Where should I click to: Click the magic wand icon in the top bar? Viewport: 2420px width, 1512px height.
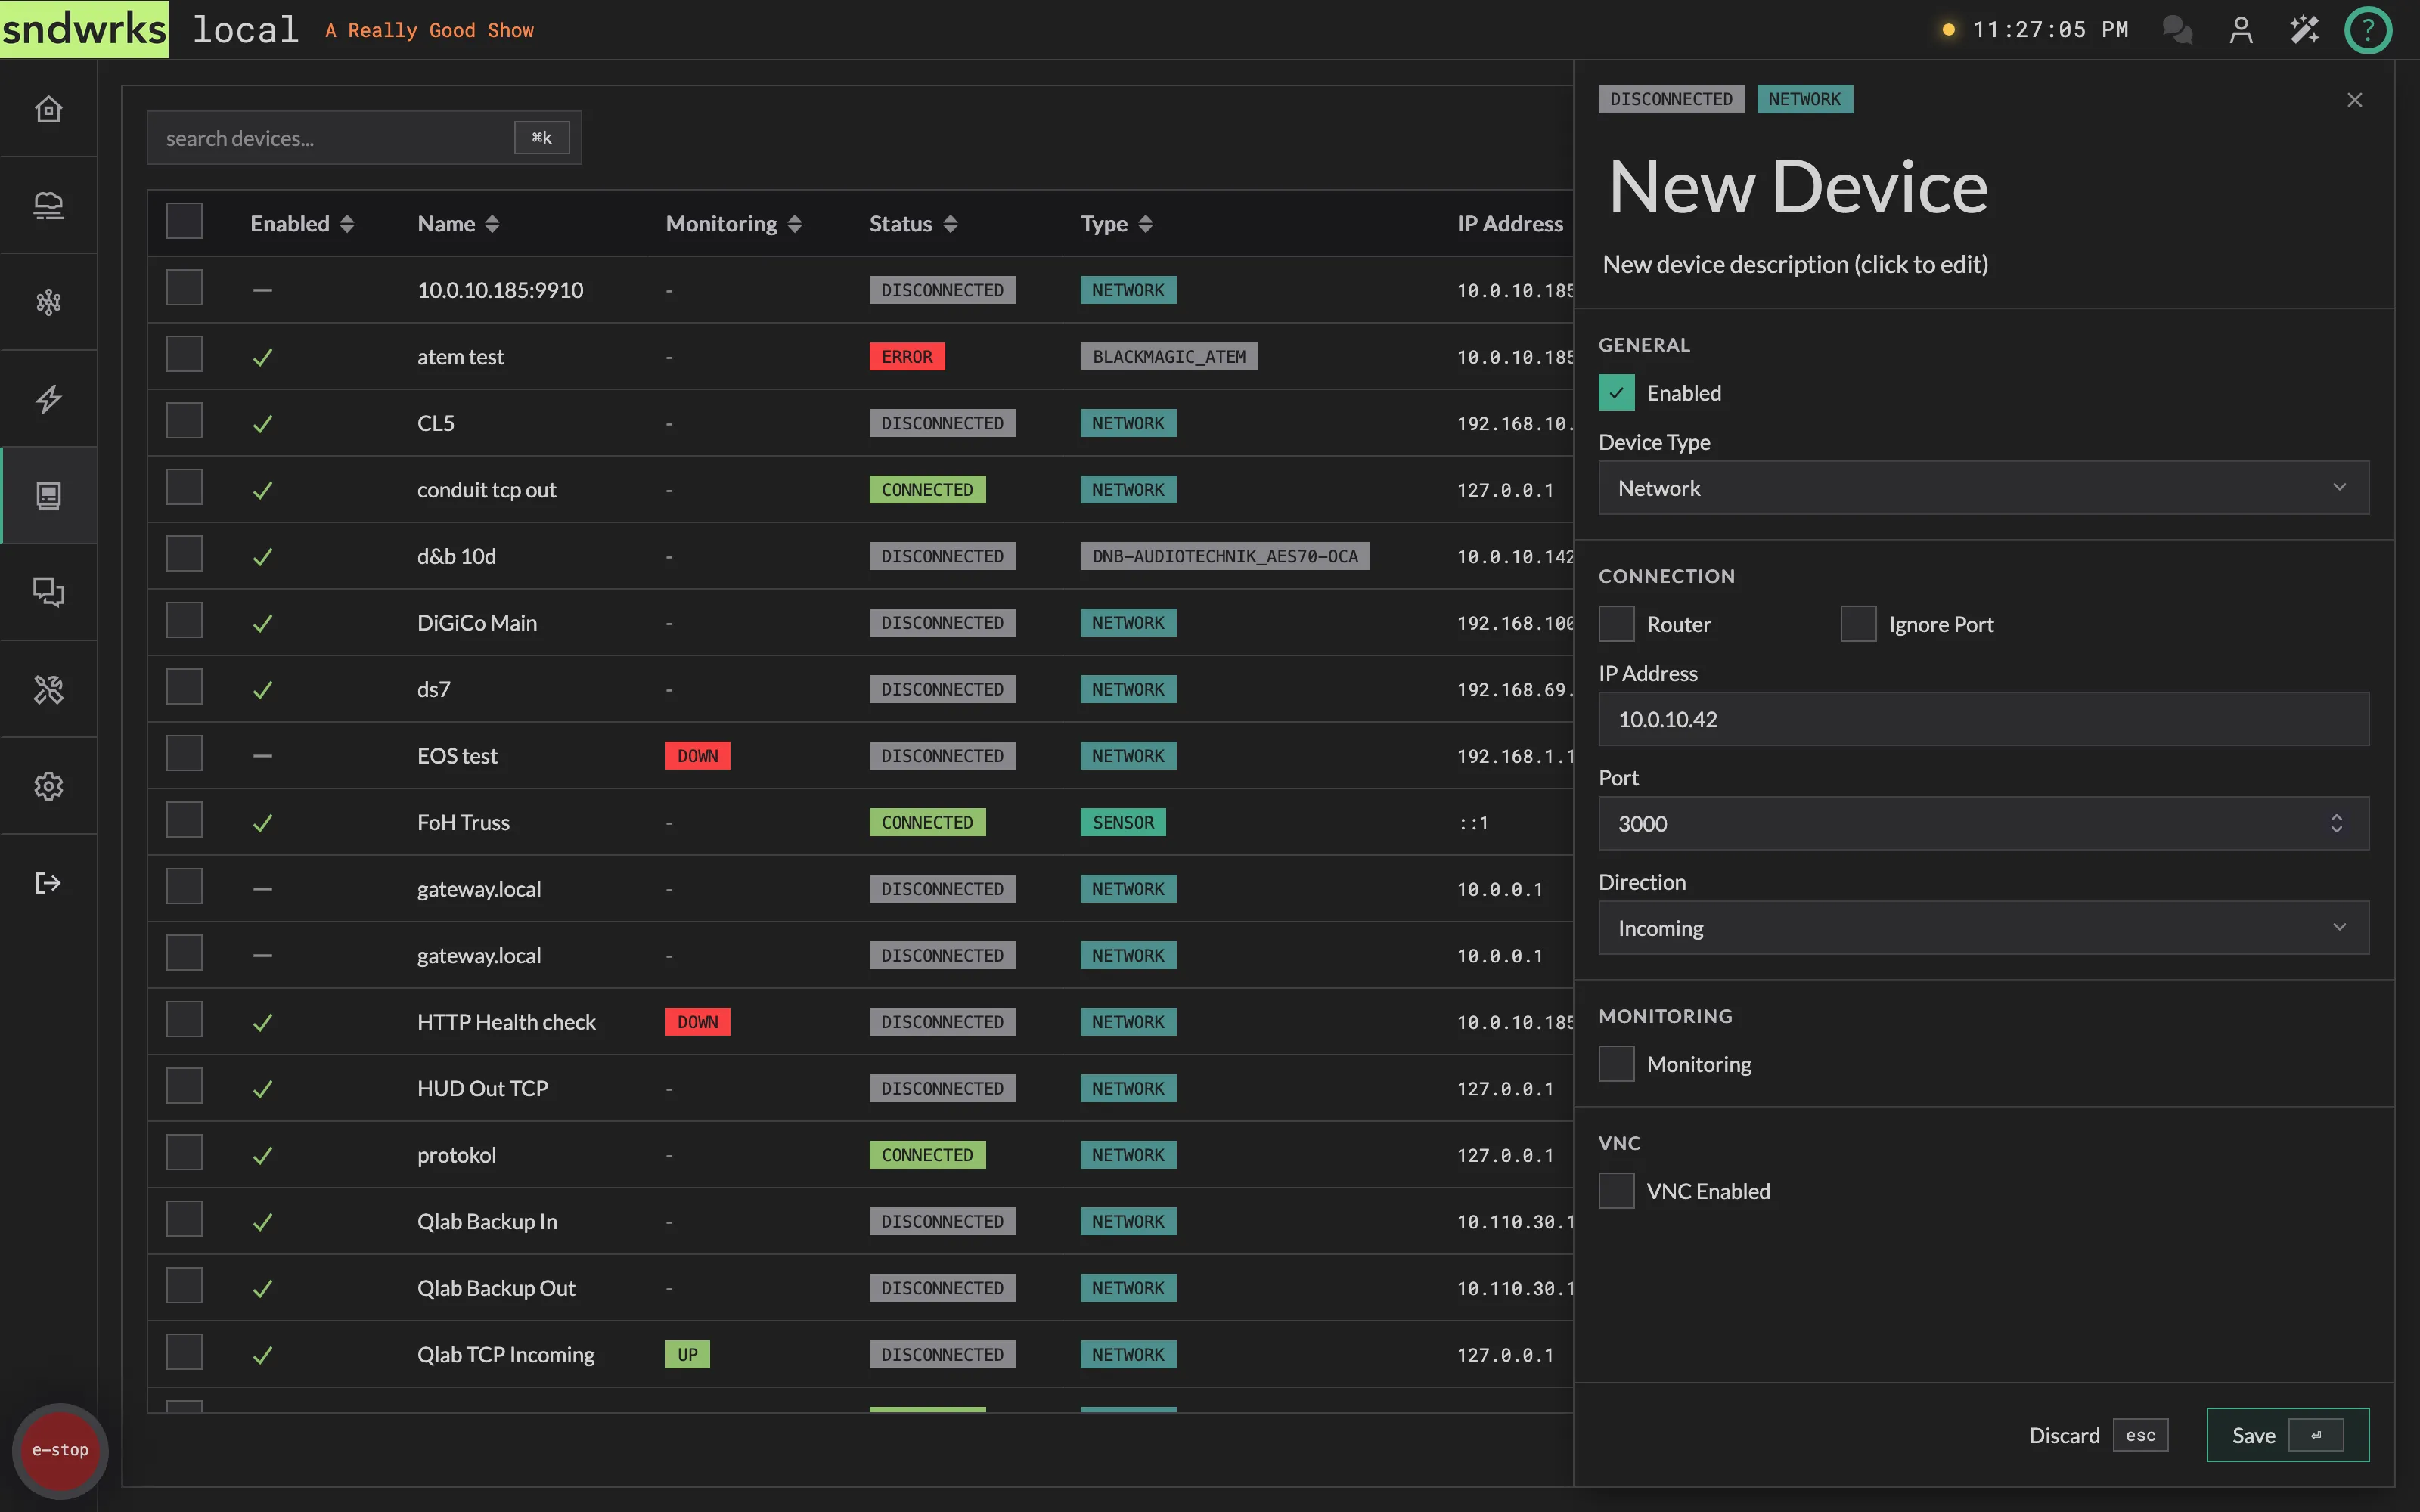(2304, 30)
